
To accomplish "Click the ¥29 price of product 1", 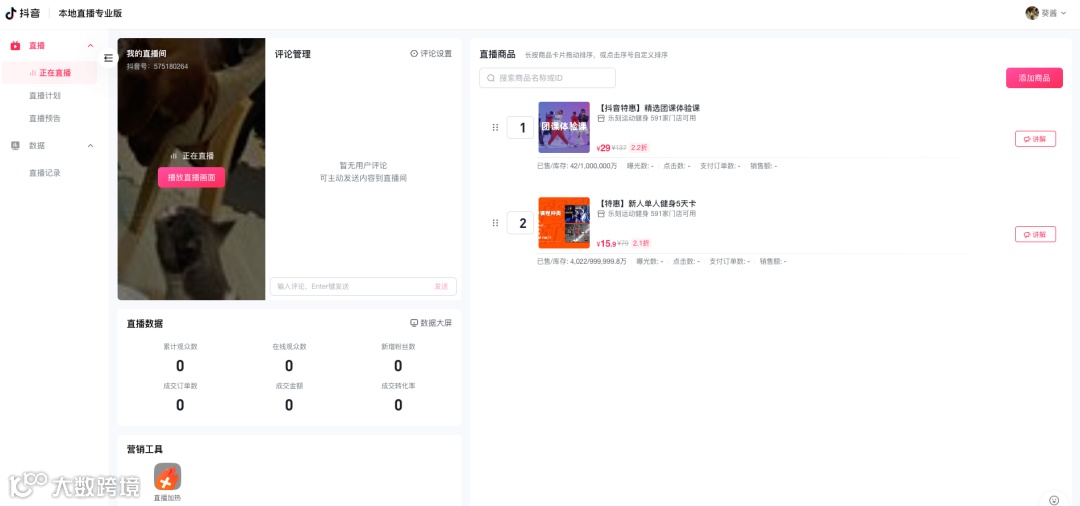I will 603,147.
